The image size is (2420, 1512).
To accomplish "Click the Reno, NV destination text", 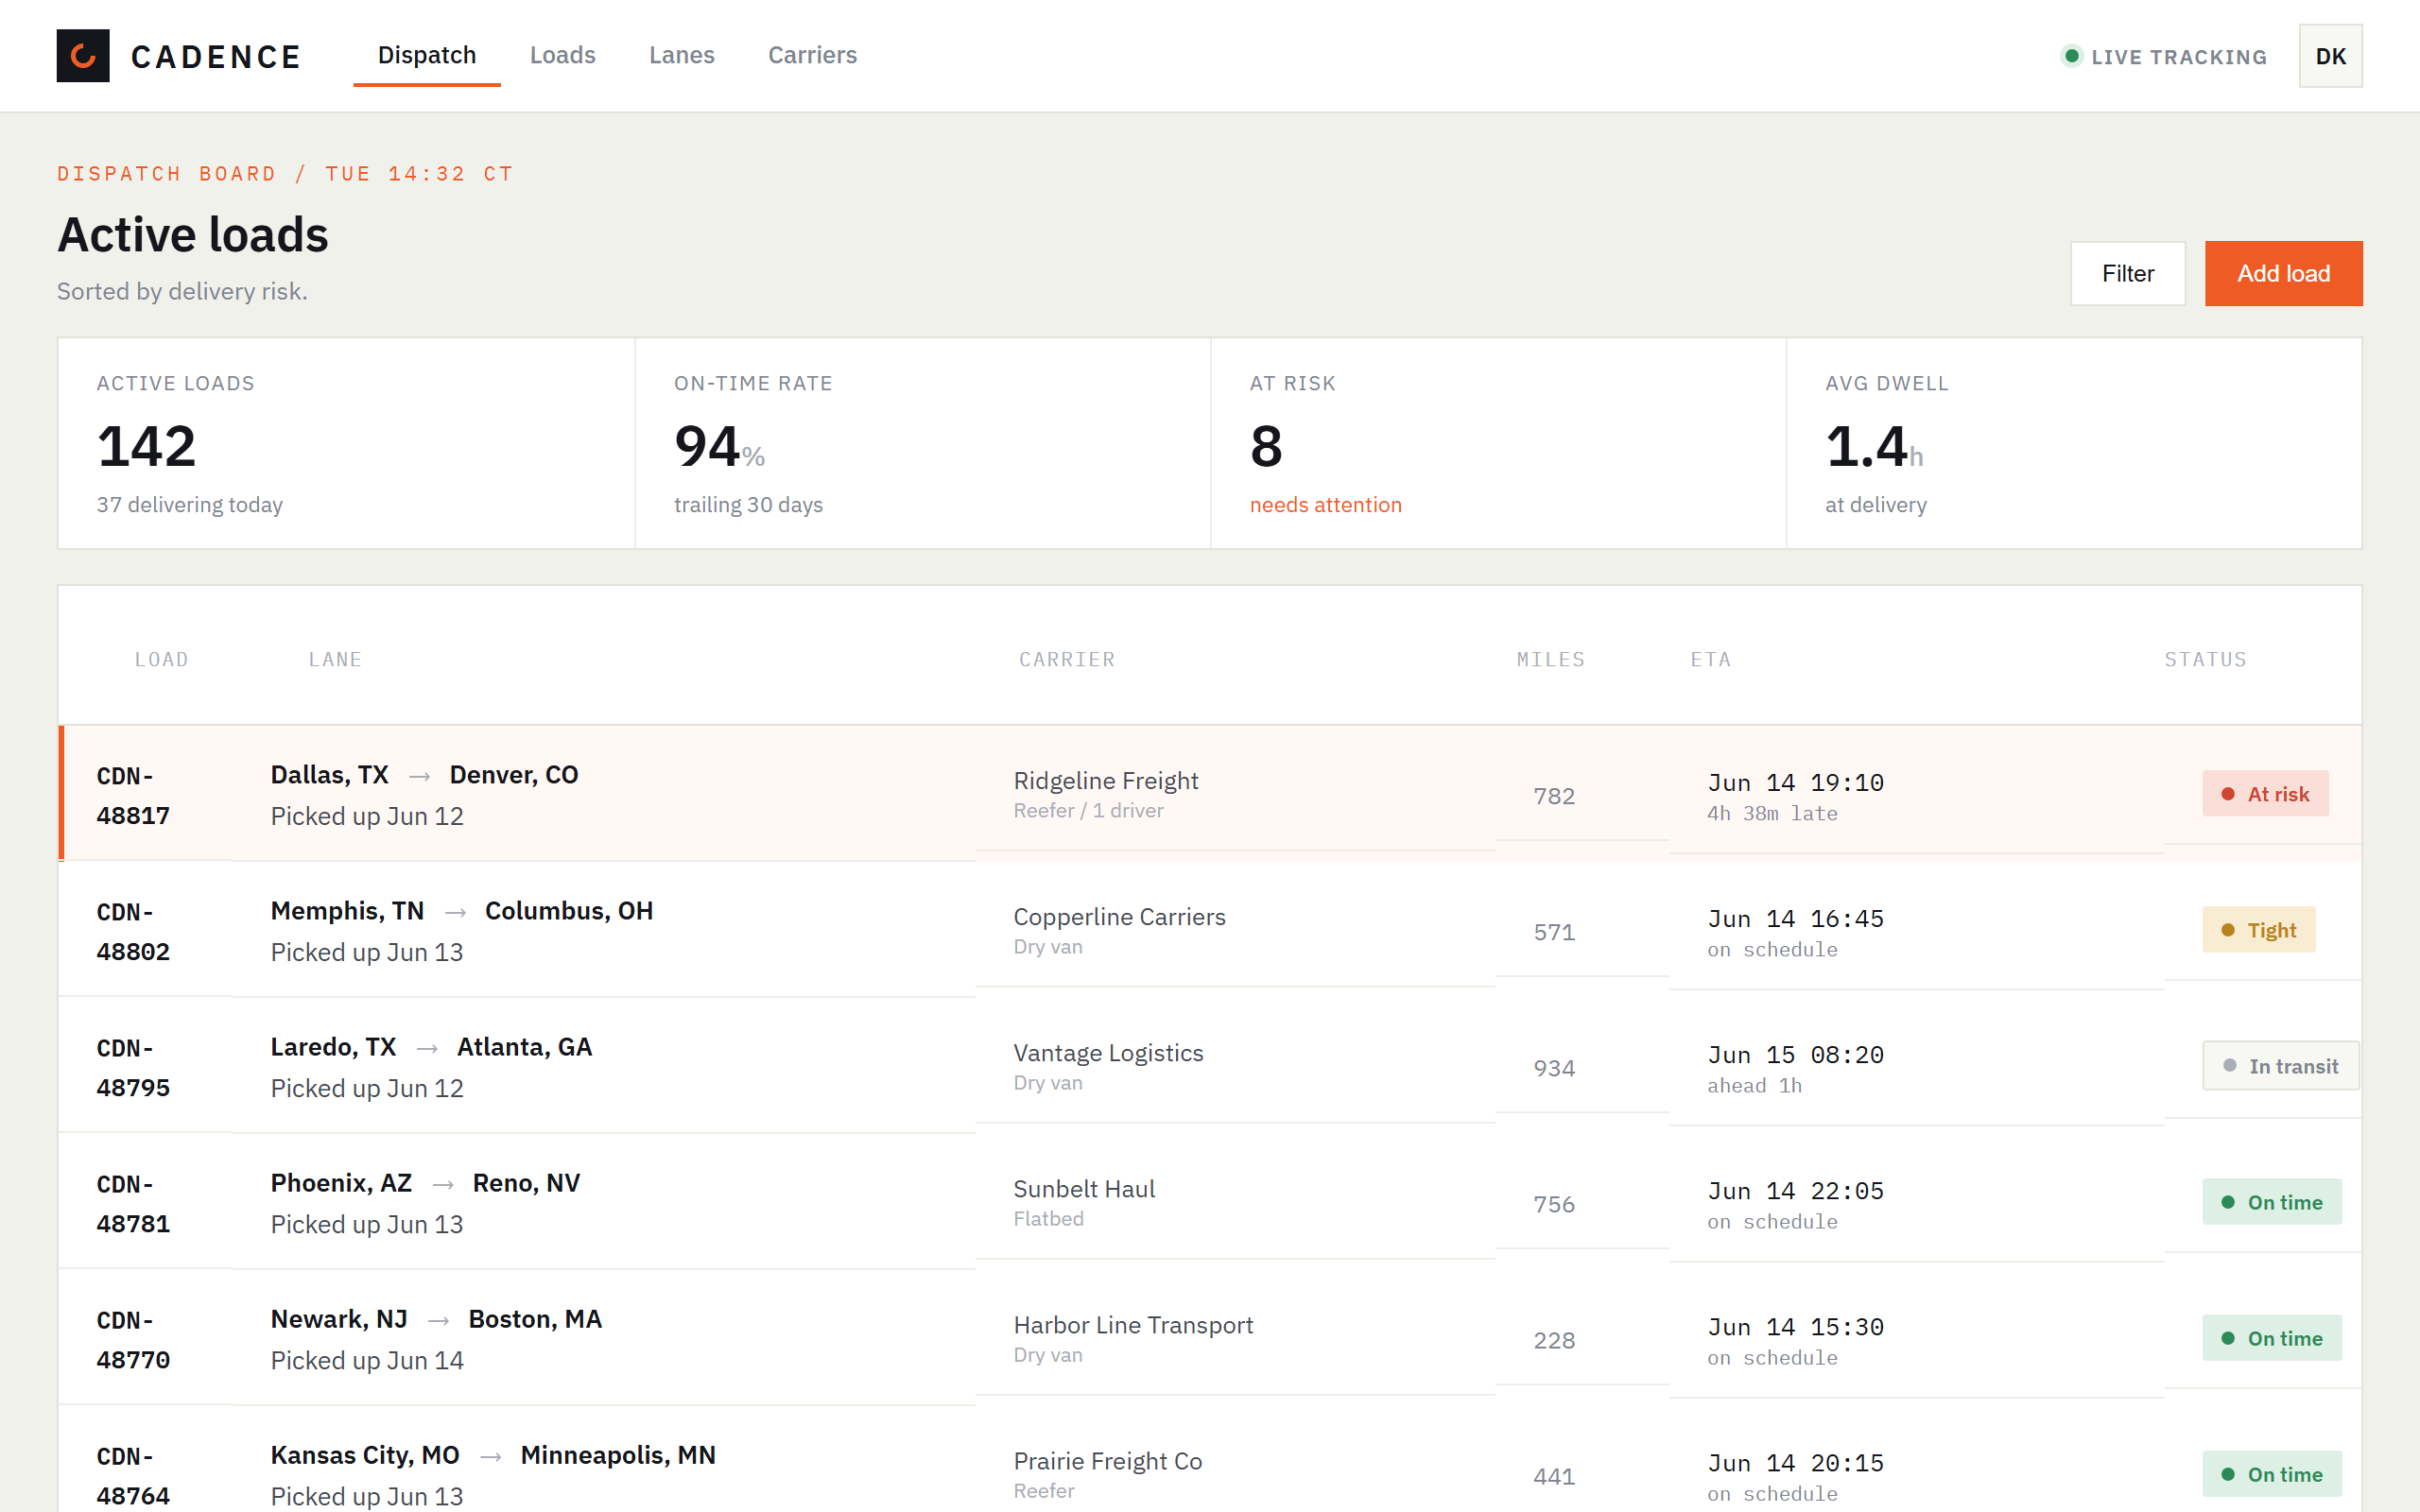I will [526, 1183].
